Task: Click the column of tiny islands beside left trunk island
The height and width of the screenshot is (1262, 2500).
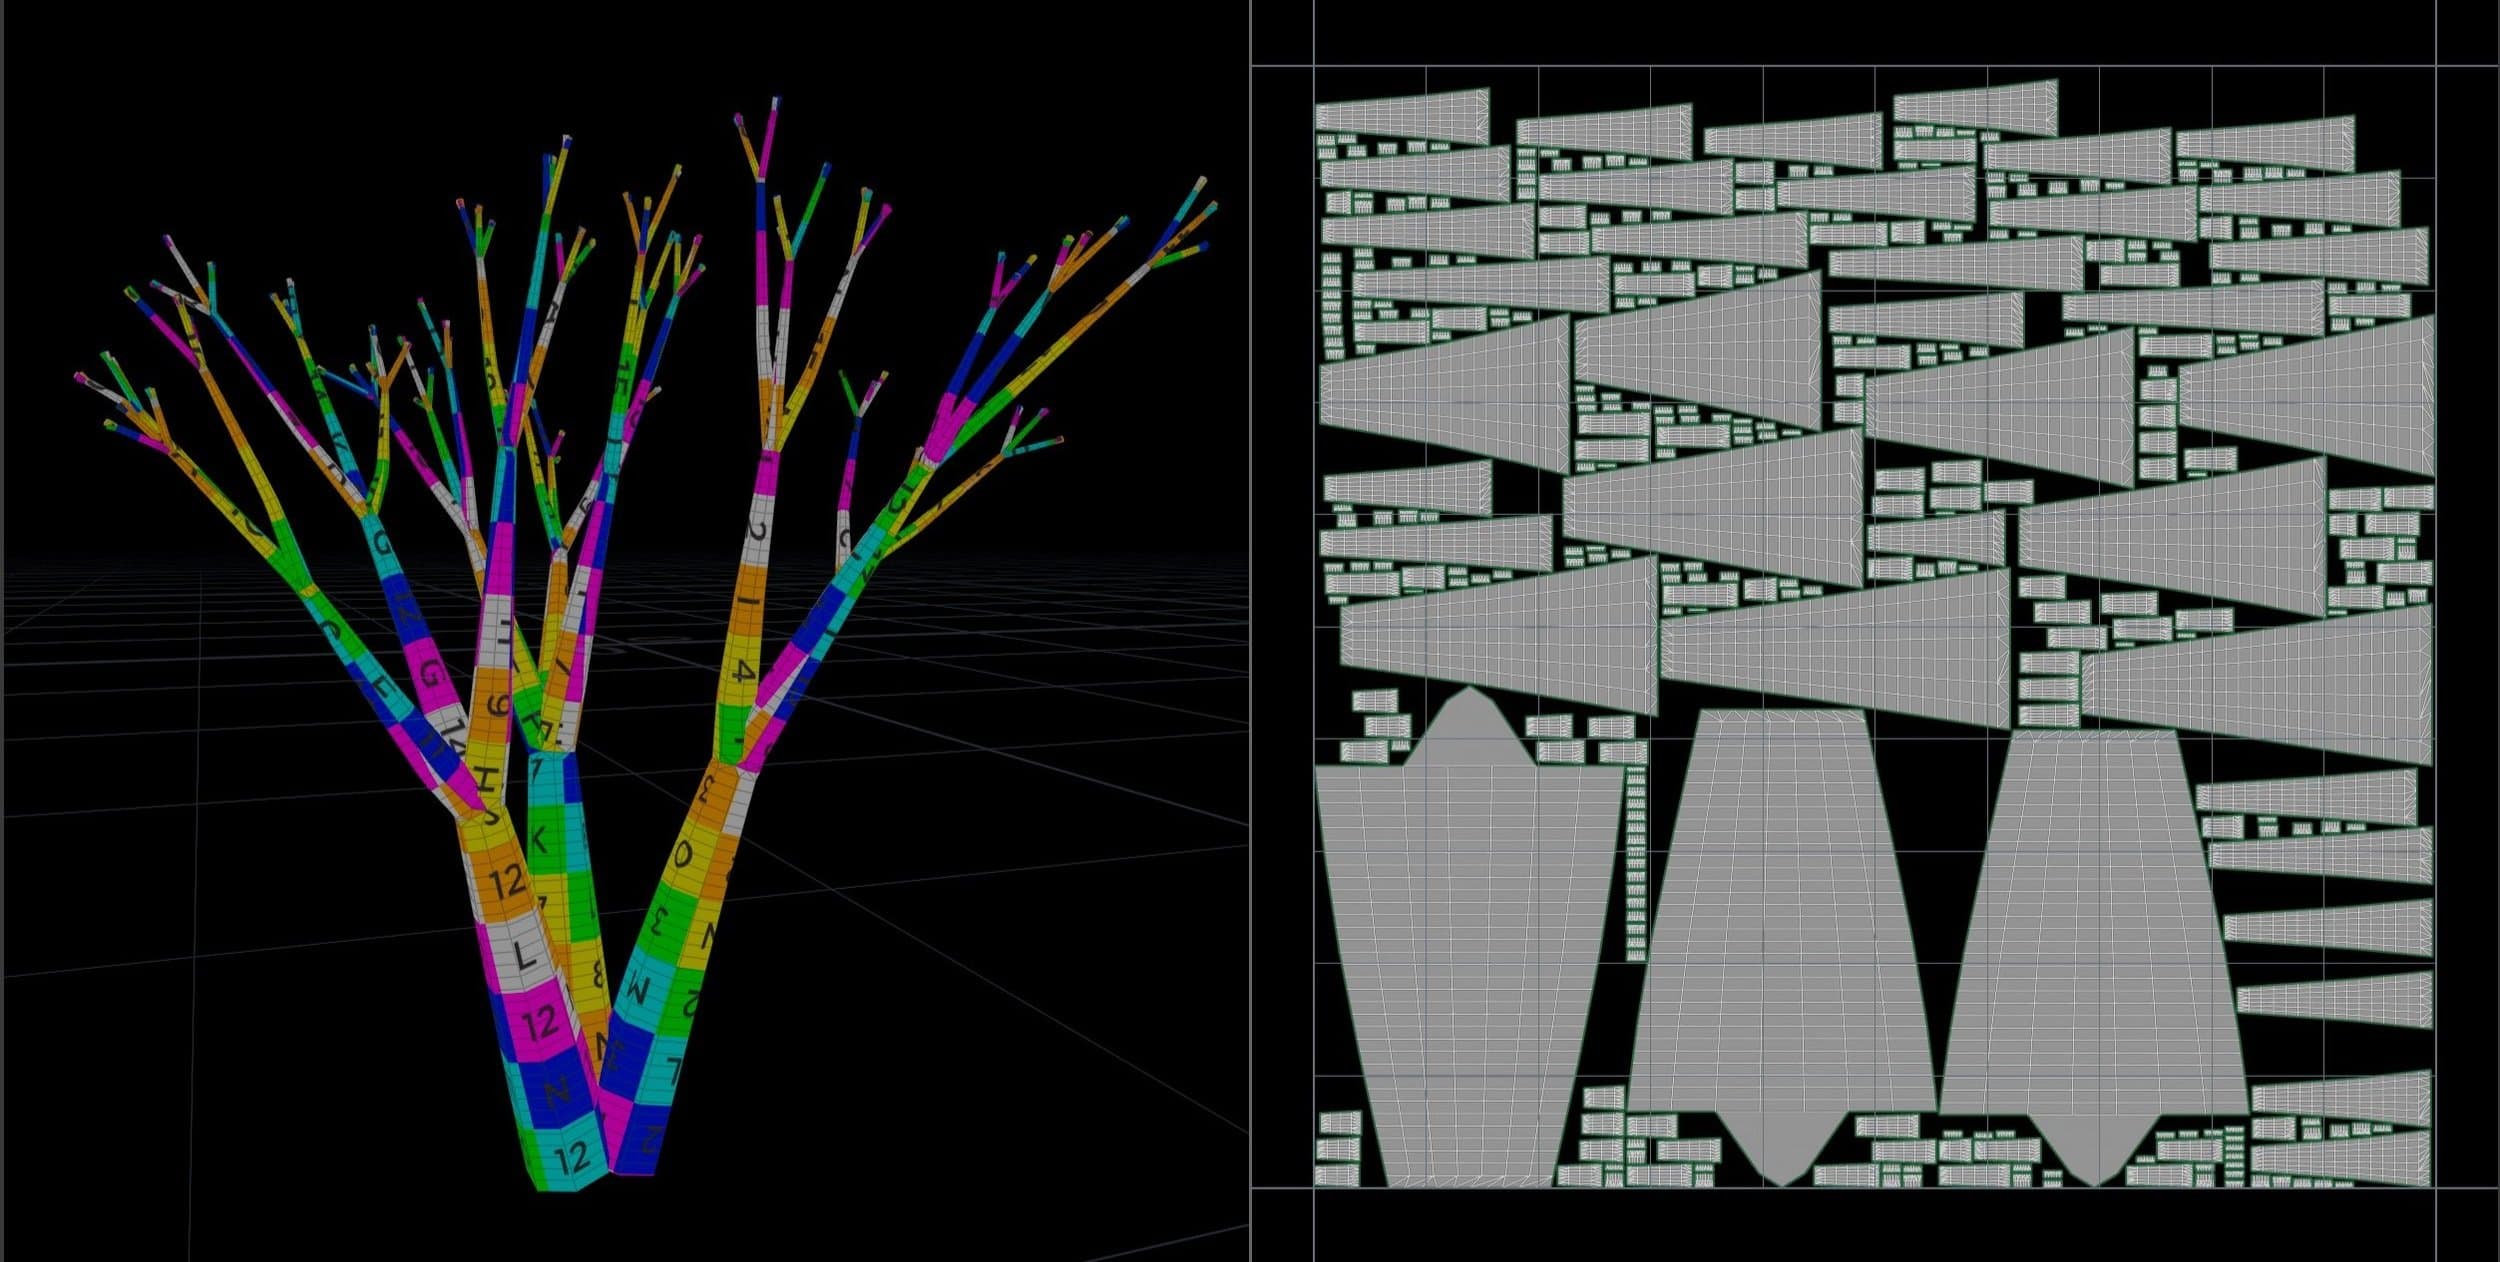Action: tap(1636, 862)
